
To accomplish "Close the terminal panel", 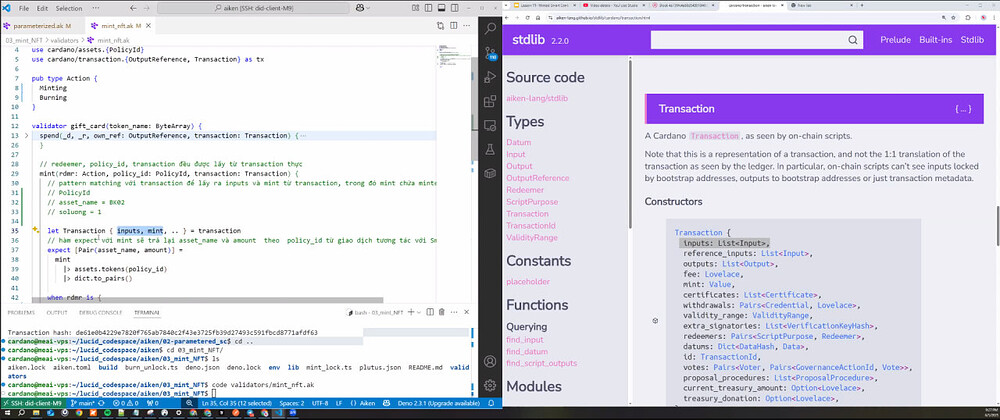I will pyautogui.click(x=465, y=312).
